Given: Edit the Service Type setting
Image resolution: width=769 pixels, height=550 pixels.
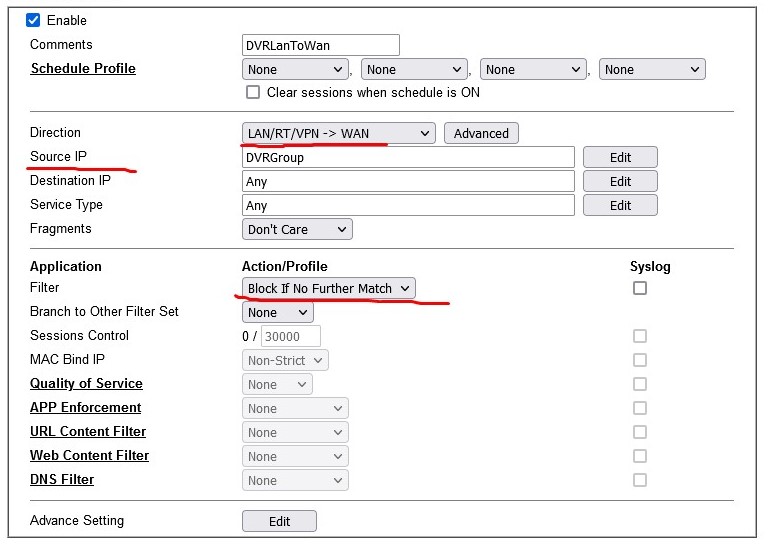Looking at the screenshot, I should [620, 205].
